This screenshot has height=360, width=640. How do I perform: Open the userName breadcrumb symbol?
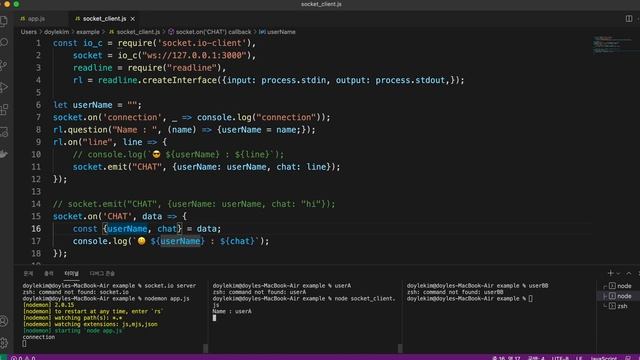277,32
